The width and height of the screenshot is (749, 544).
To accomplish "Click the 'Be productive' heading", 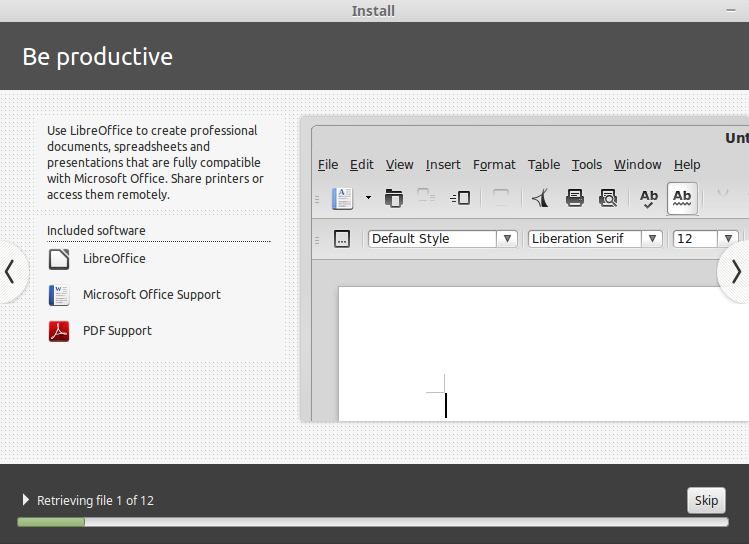I will click(x=97, y=57).
